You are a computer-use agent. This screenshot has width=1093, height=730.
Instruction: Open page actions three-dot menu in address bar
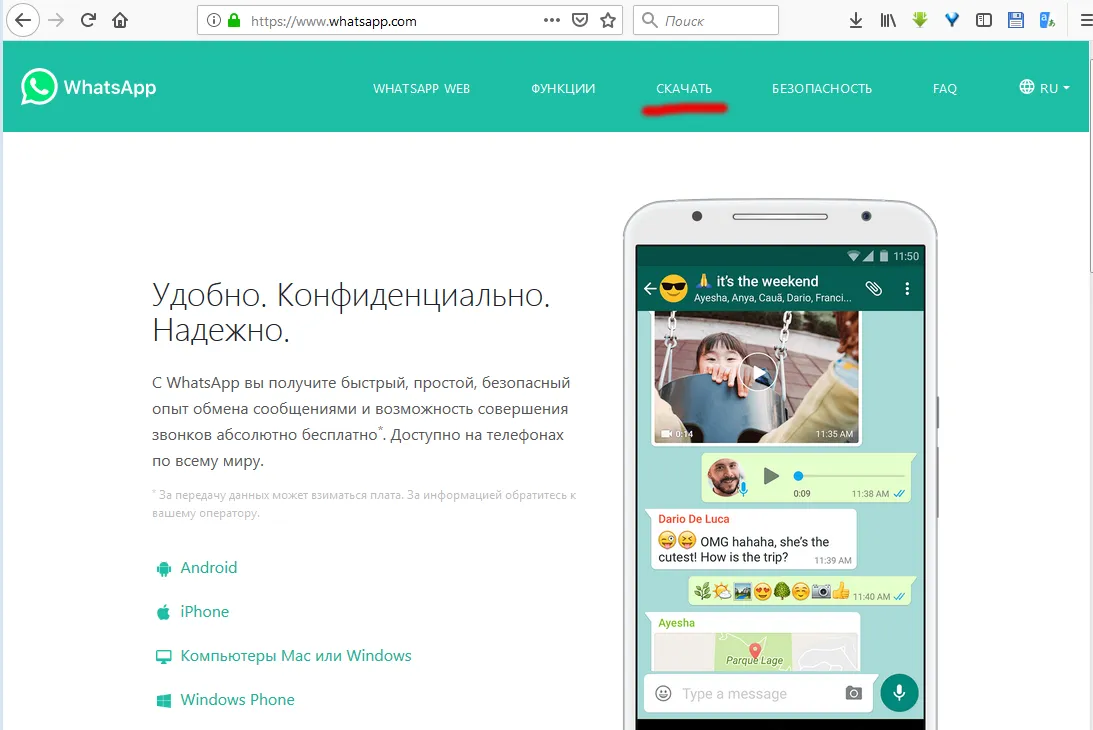(x=552, y=20)
